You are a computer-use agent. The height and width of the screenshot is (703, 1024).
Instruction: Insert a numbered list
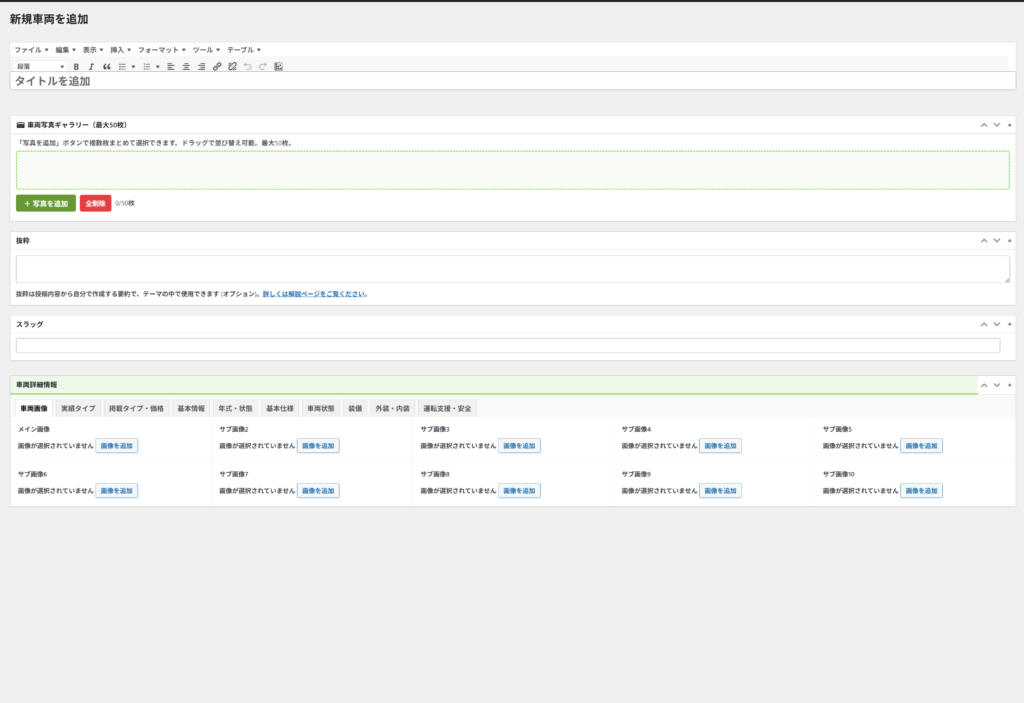pyautogui.click(x=147, y=67)
